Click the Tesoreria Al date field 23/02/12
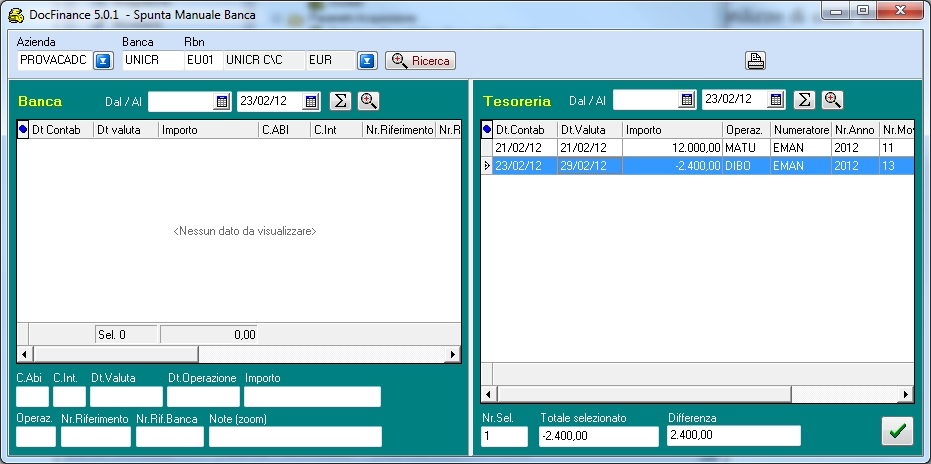Screen dimensions: 931x464 click(735, 100)
